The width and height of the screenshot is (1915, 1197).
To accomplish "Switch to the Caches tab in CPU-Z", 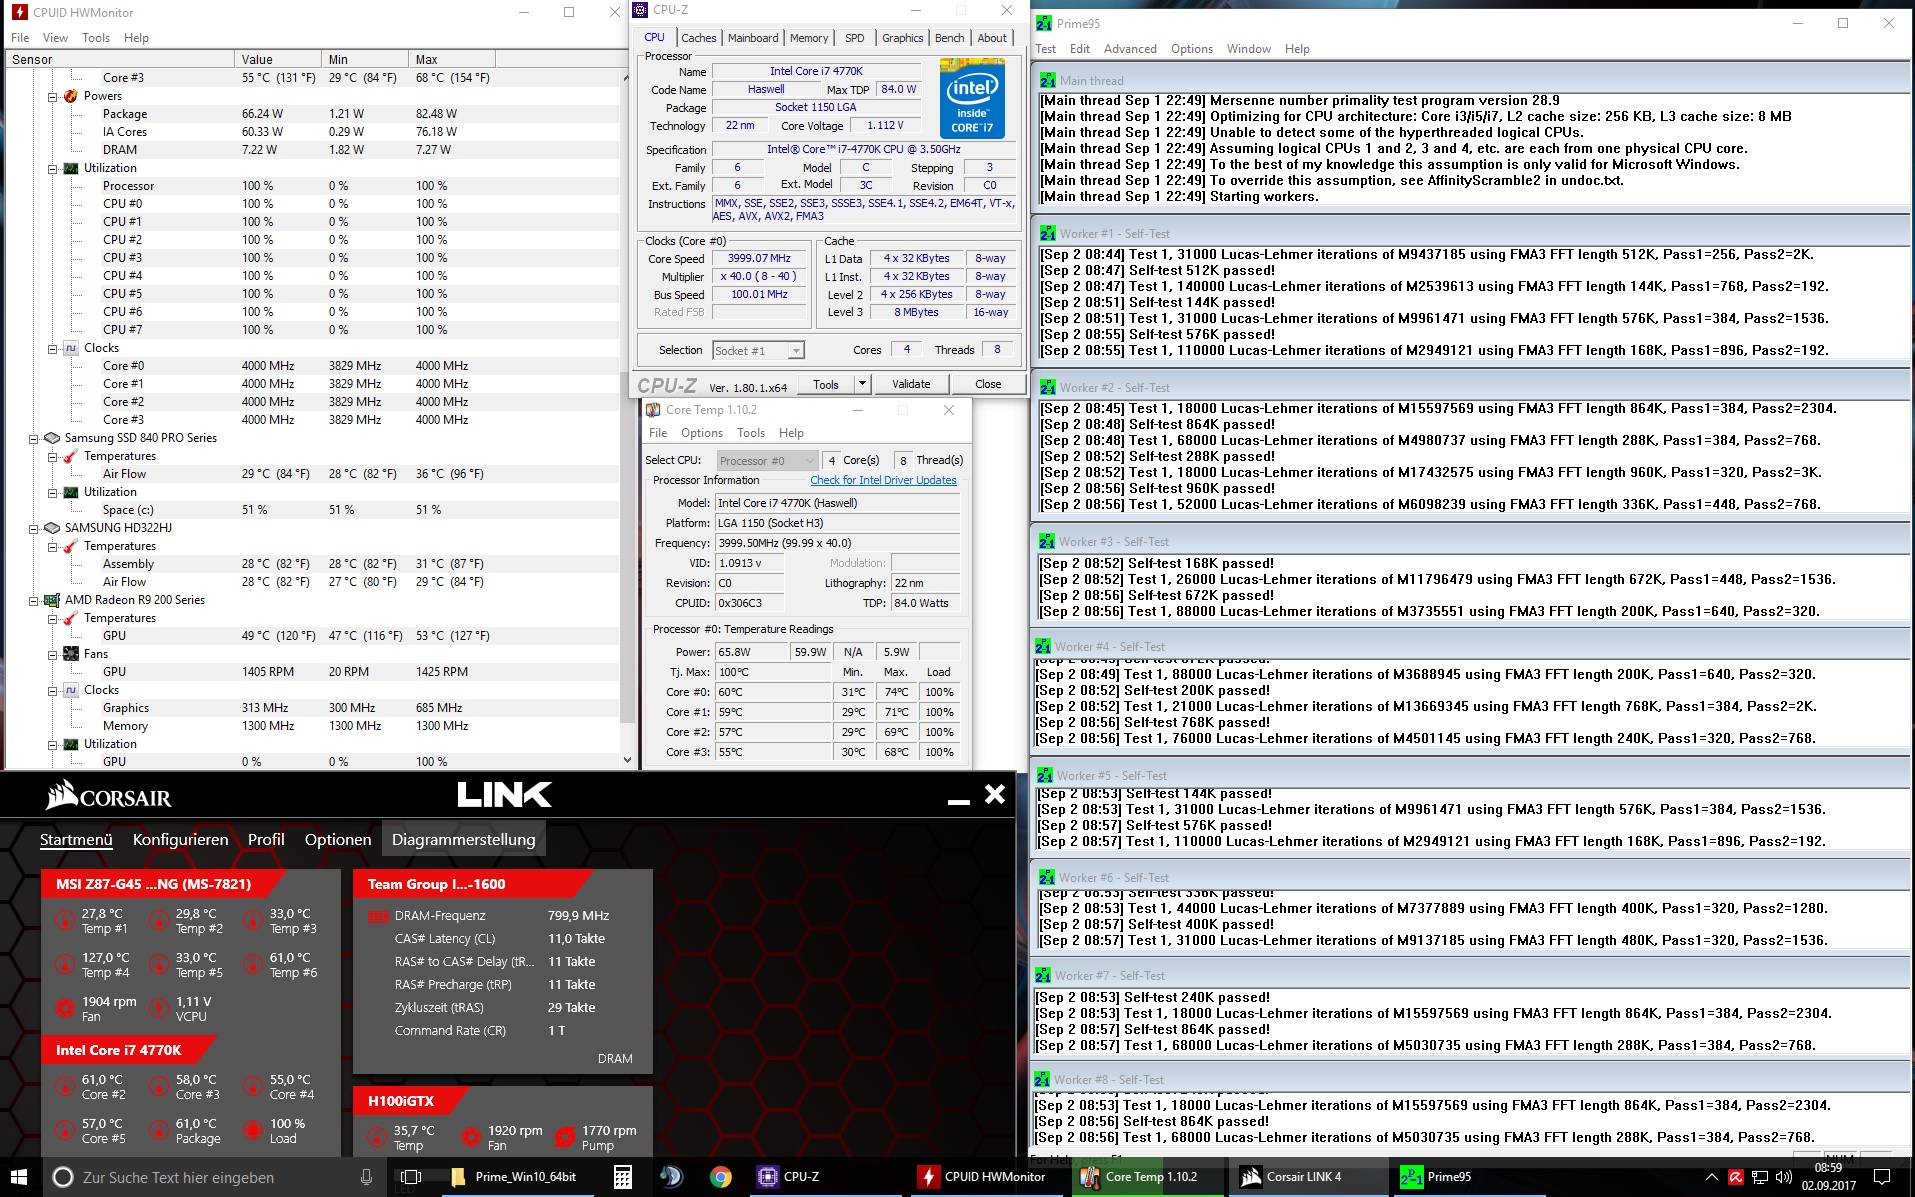I will pos(698,38).
